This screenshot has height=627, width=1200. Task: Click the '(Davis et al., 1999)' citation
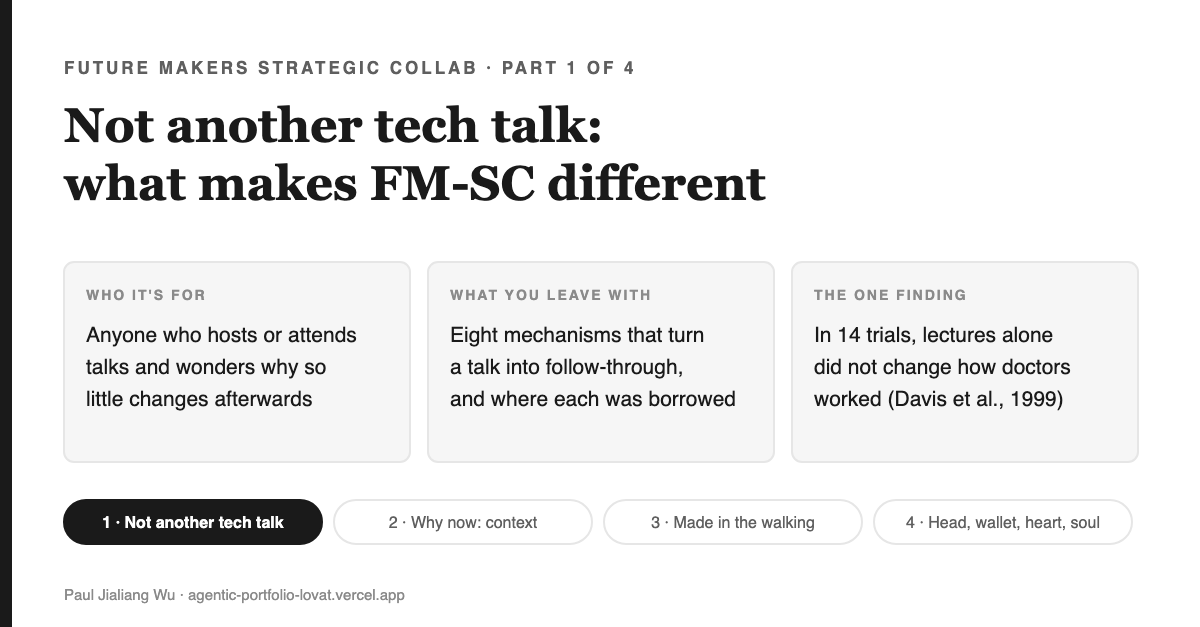[975, 399]
